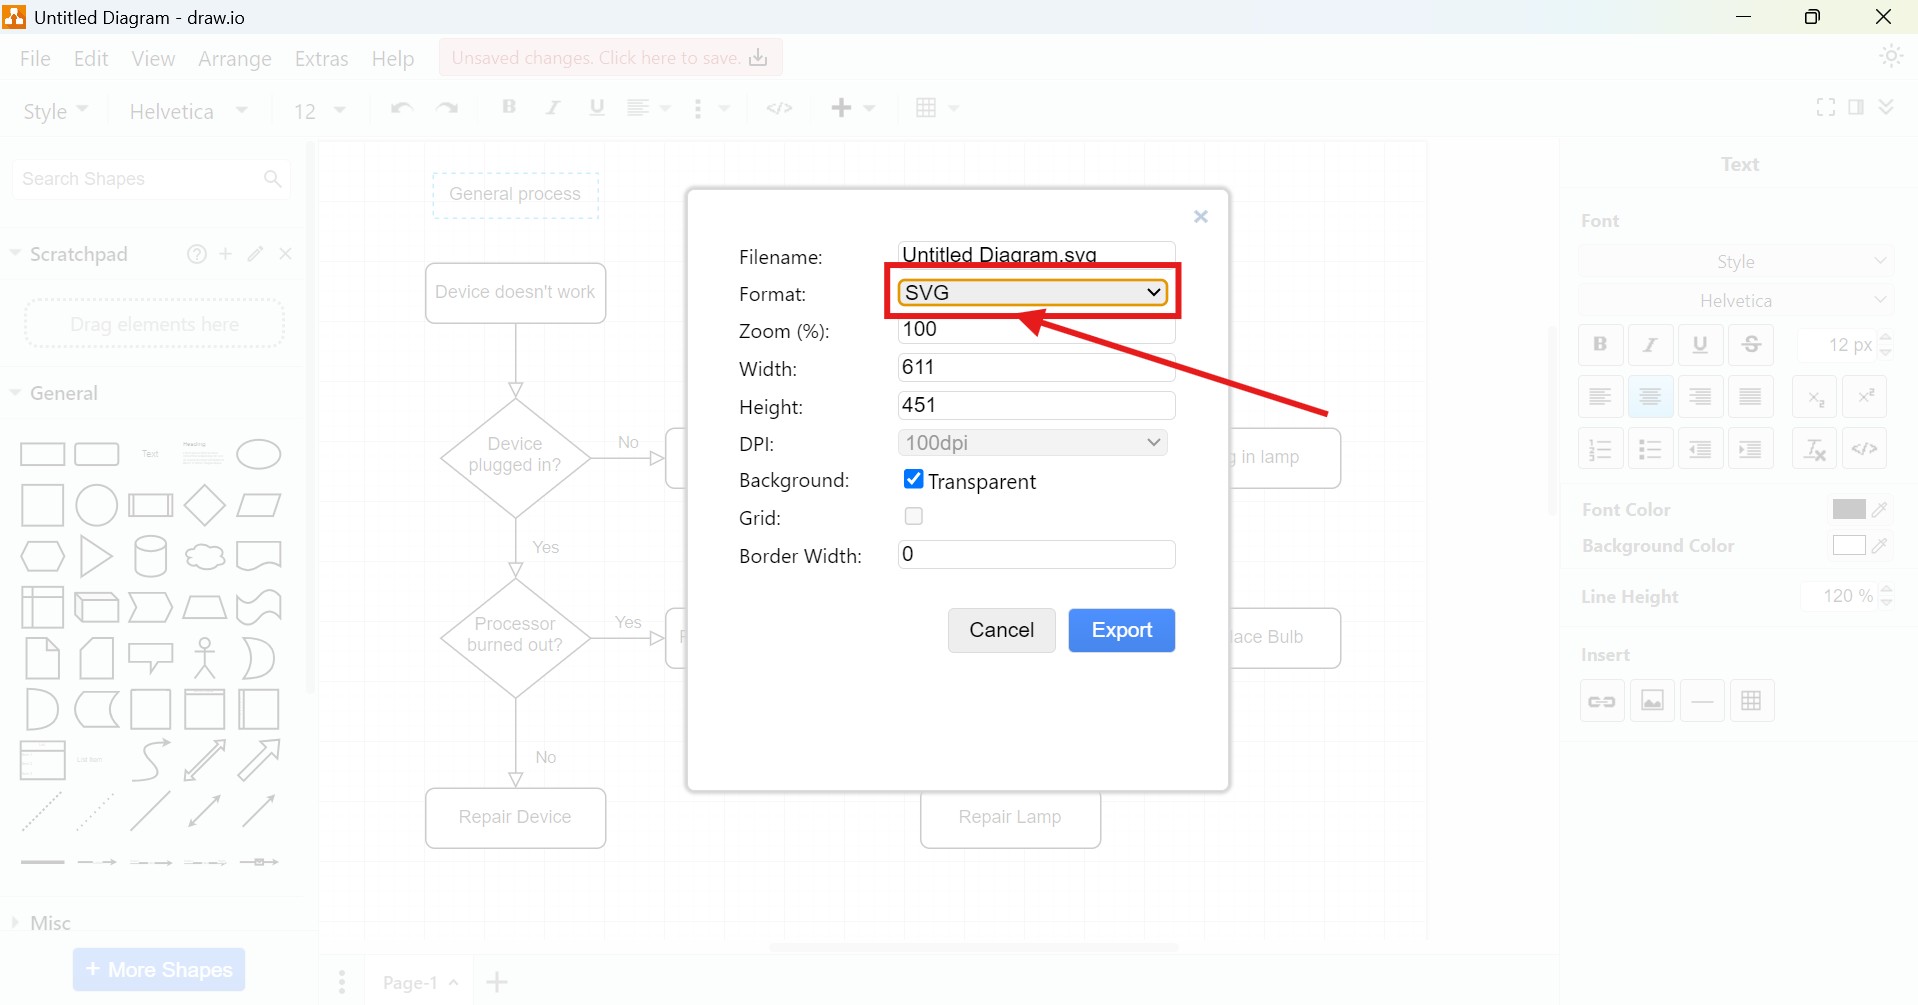Uncheck the Transparent background checkbox
The height and width of the screenshot is (1005, 1918).
(x=913, y=479)
